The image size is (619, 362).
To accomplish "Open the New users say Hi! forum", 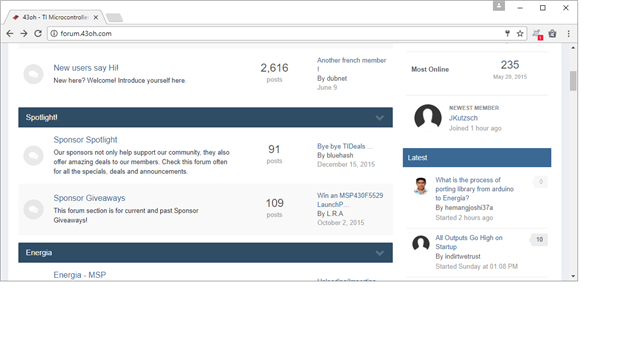I will pyautogui.click(x=86, y=68).
